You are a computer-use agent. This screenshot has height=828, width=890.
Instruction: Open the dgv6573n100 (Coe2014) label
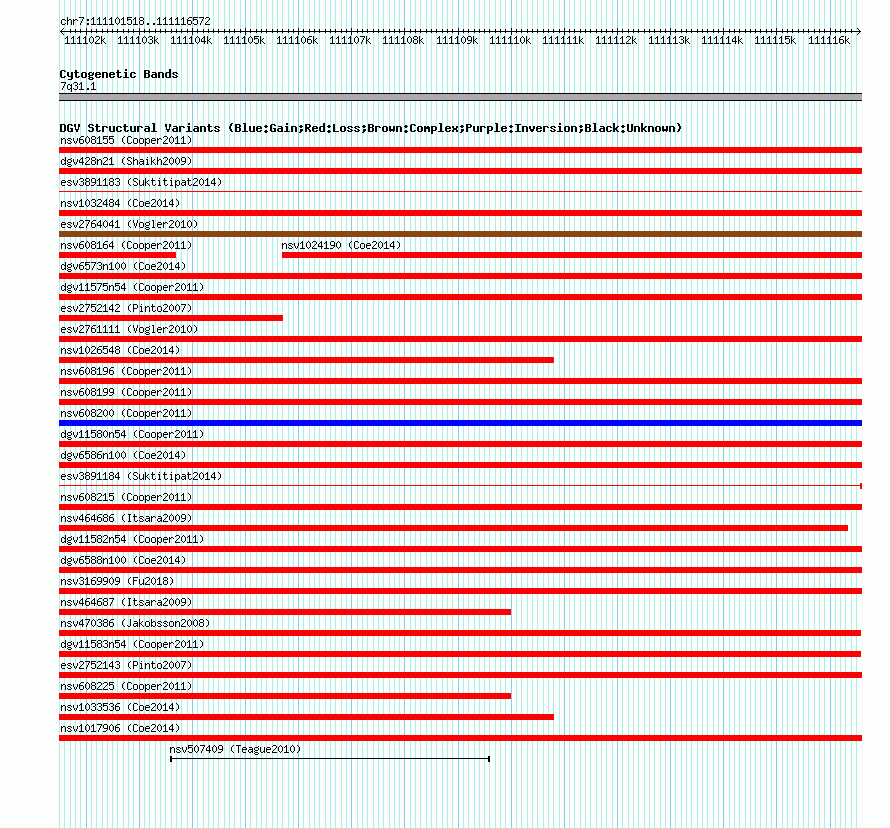(x=123, y=266)
